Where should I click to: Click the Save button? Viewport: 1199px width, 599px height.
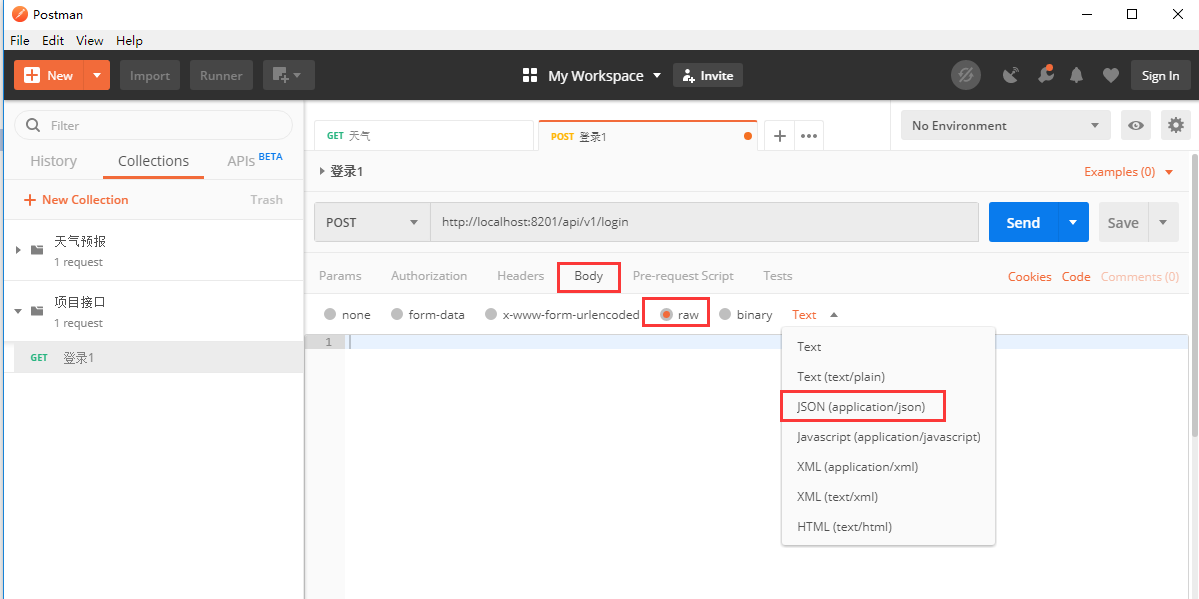pos(1123,223)
